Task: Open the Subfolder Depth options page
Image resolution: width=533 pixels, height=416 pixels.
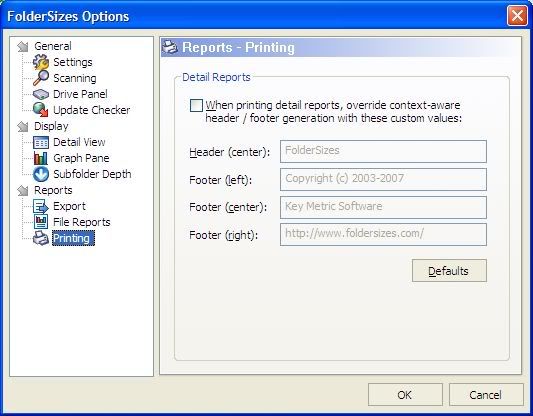Action: [x=92, y=174]
